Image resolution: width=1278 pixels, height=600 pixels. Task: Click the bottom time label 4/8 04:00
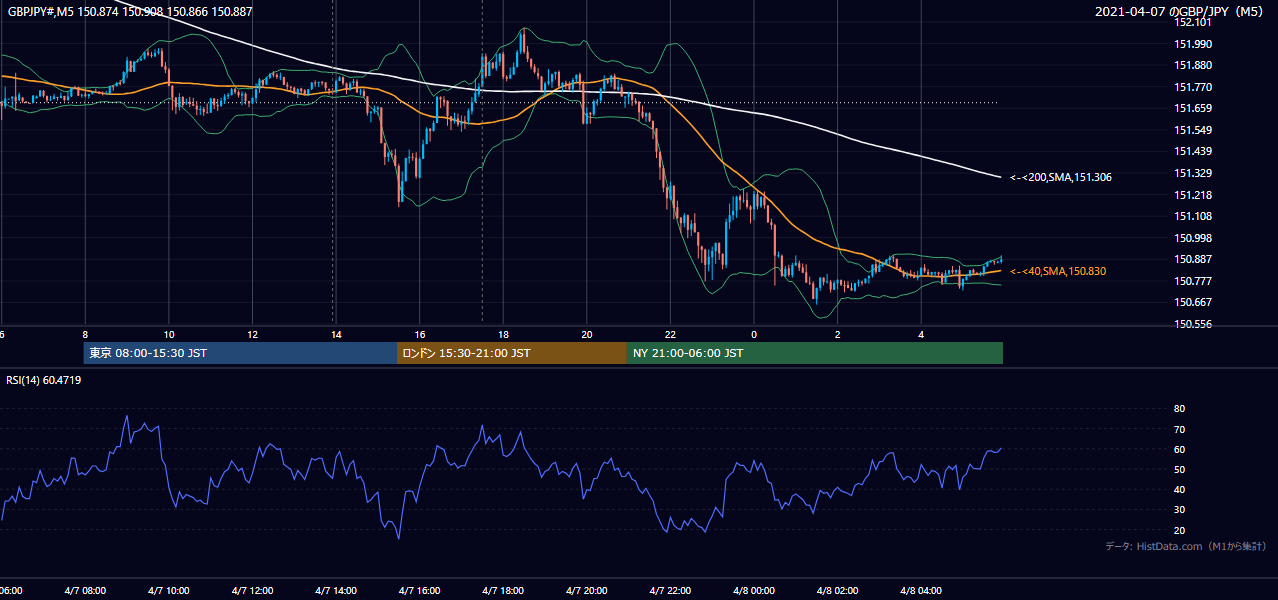(x=921, y=591)
